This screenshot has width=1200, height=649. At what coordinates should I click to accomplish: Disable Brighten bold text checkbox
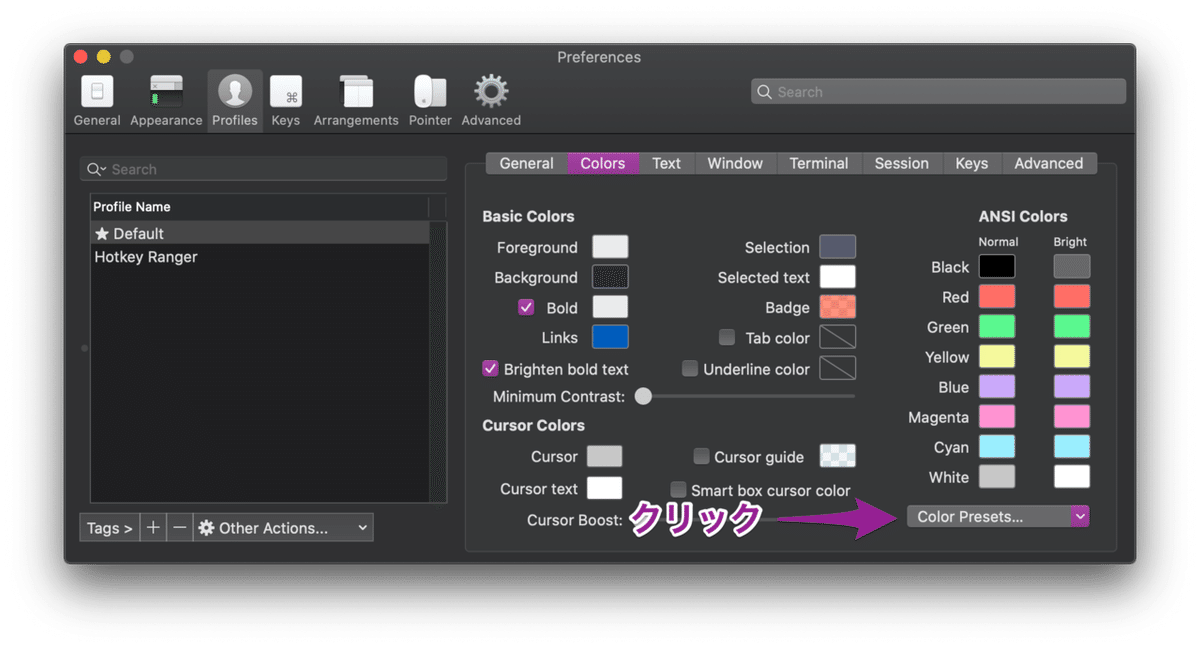click(490, 368)
